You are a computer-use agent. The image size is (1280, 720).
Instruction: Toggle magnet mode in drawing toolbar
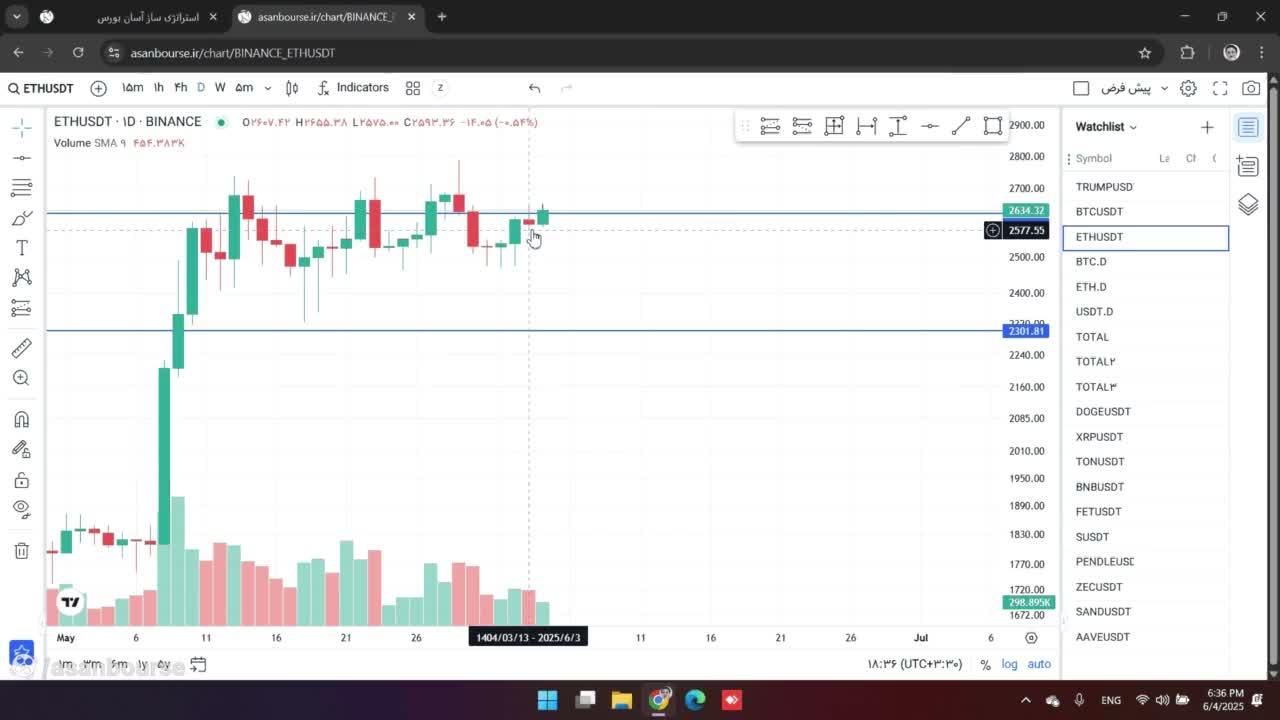[x=21, y=419]
